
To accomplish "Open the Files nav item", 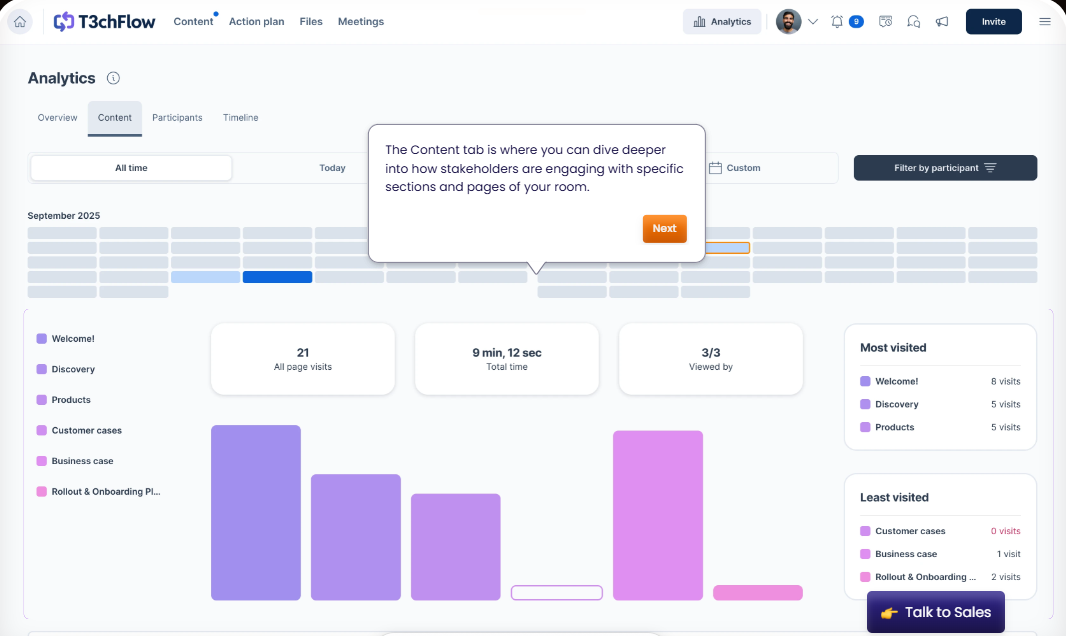I will coord(311,22).
